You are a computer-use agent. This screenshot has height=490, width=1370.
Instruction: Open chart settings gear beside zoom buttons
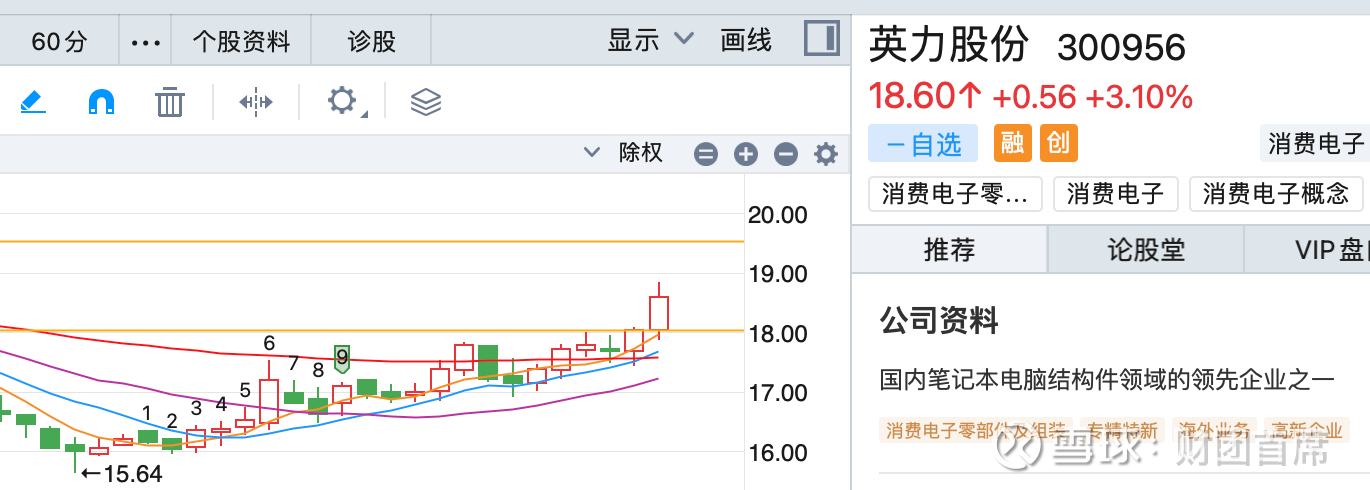click(825, 154)
